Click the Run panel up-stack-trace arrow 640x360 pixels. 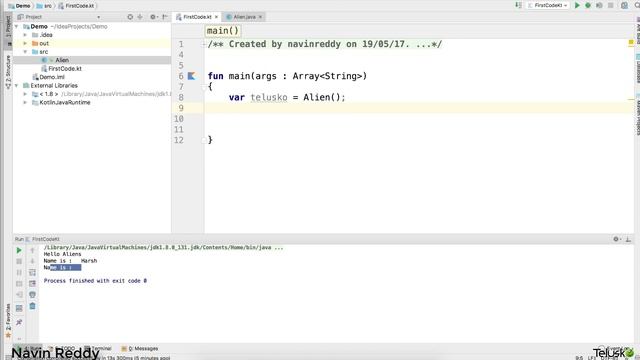pyautogui.click(x=32, y=250)
